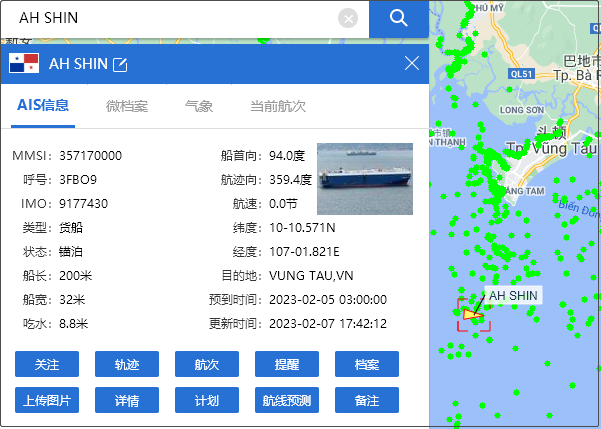Click the ETA 2023-02-05 03:00:00

tap(328, 299)
